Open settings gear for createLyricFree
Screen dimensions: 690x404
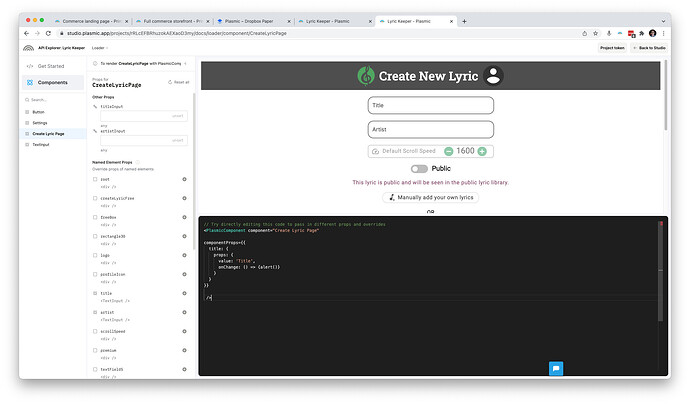[184, 198]
